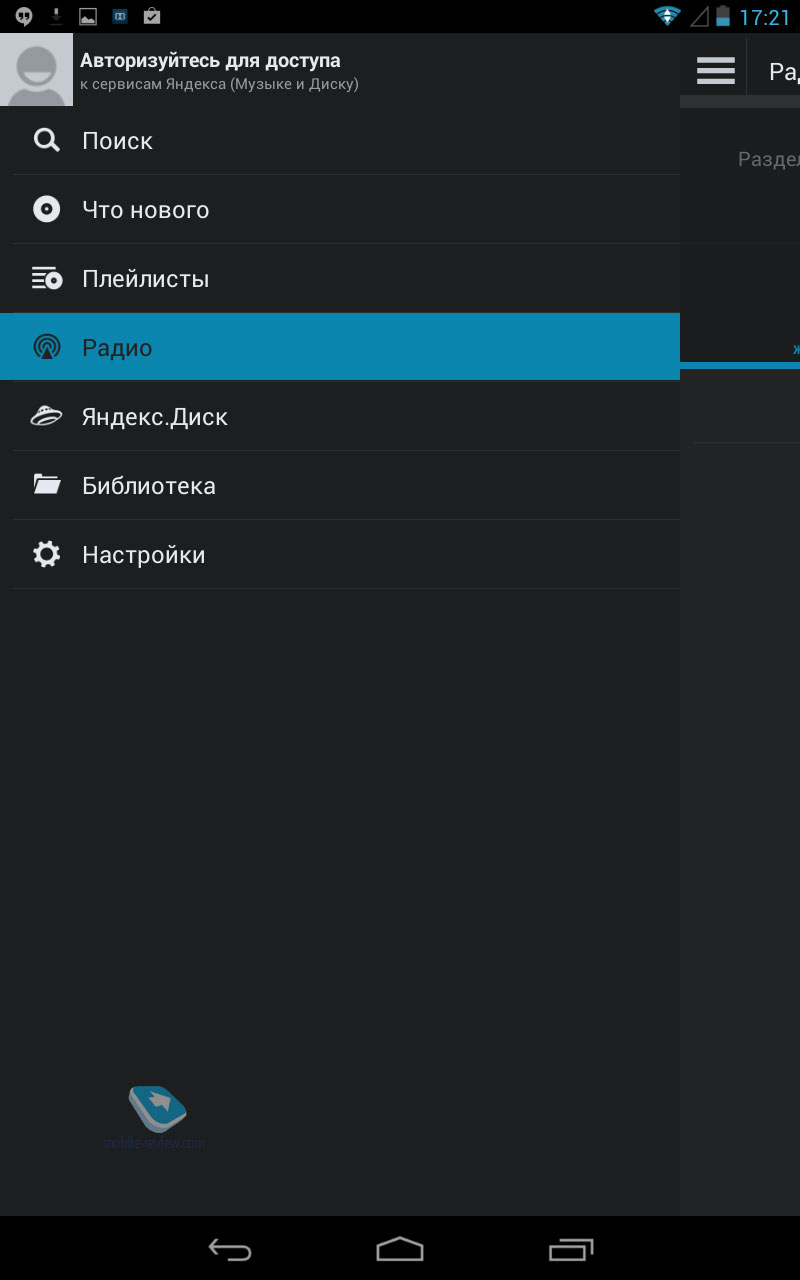Tap the folder icon beside Библиотека
Screen dimensions: 800x1280
[x=47, y=485]
